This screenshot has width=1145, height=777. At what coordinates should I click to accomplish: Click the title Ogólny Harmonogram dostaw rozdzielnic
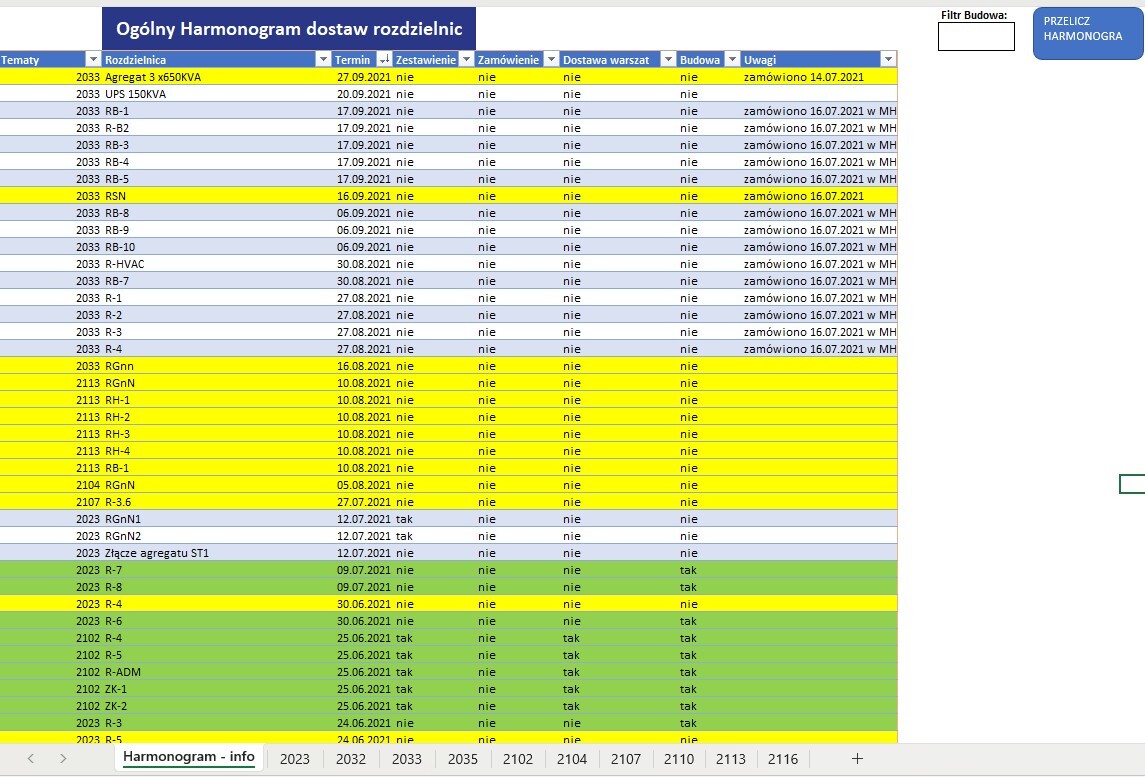(x=289, y=28)
